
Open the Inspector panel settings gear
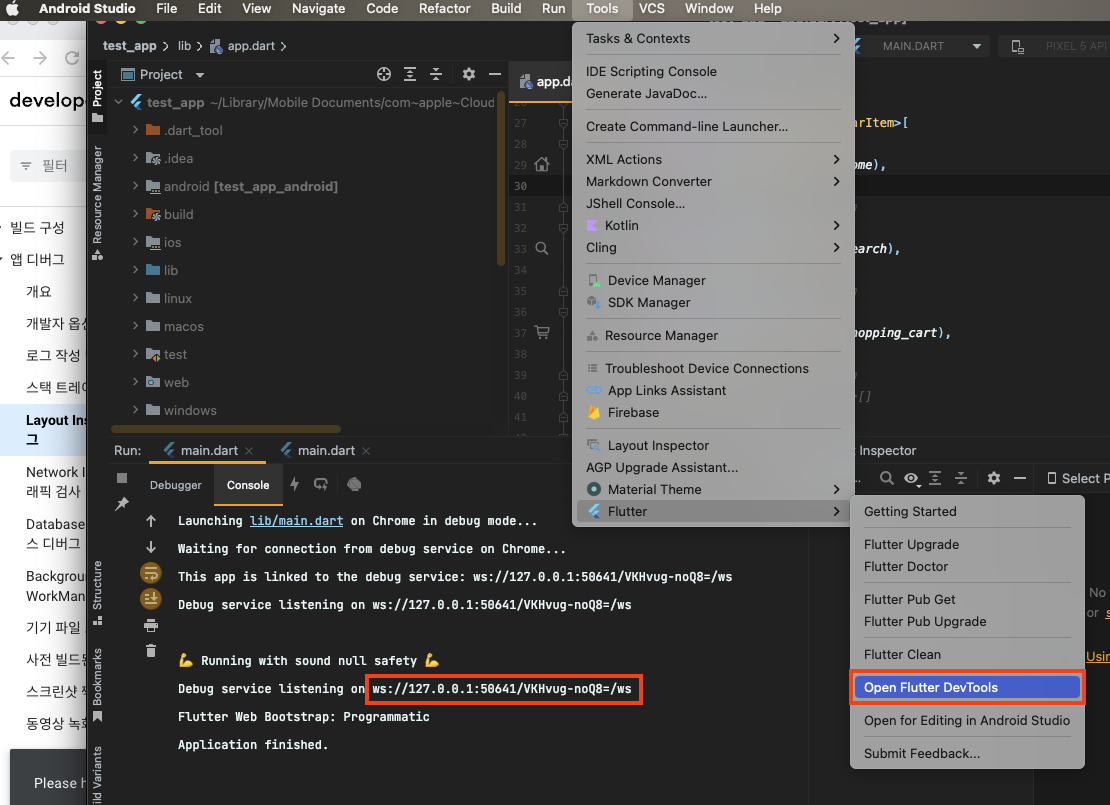click(994, 479)
